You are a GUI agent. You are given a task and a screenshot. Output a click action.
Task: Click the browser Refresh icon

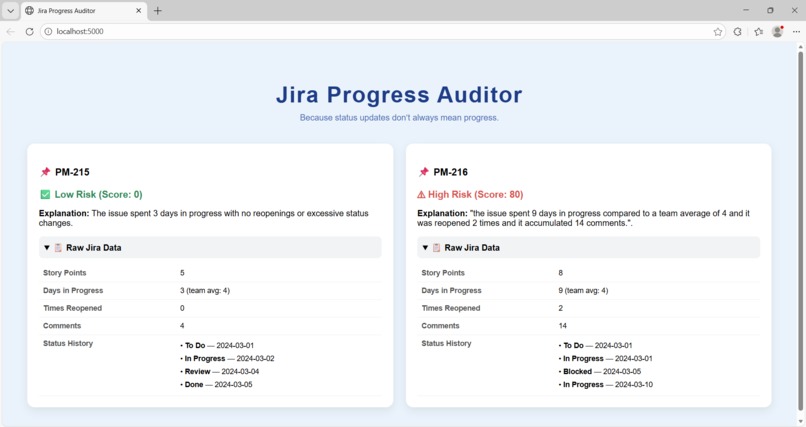tap(29, 31)
